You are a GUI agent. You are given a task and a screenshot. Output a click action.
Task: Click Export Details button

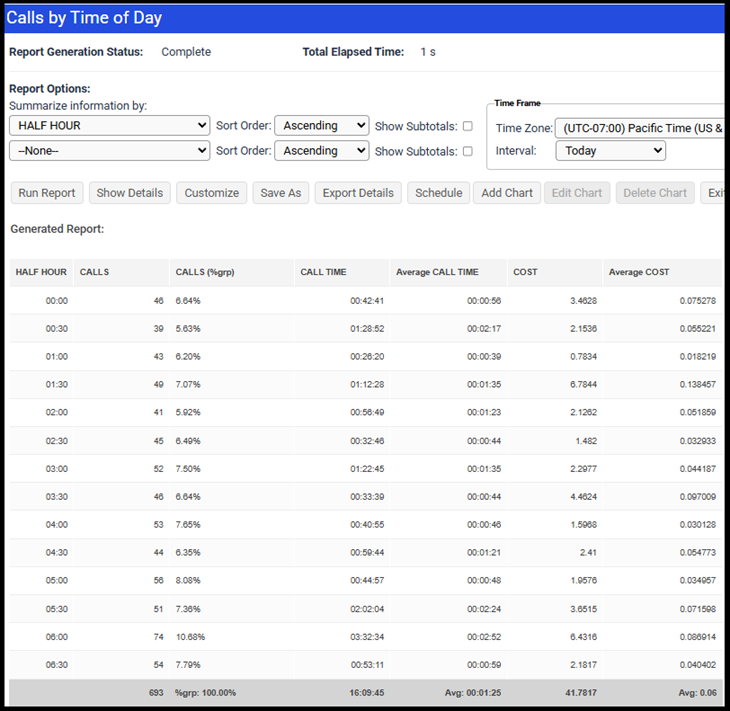(358, 193)
